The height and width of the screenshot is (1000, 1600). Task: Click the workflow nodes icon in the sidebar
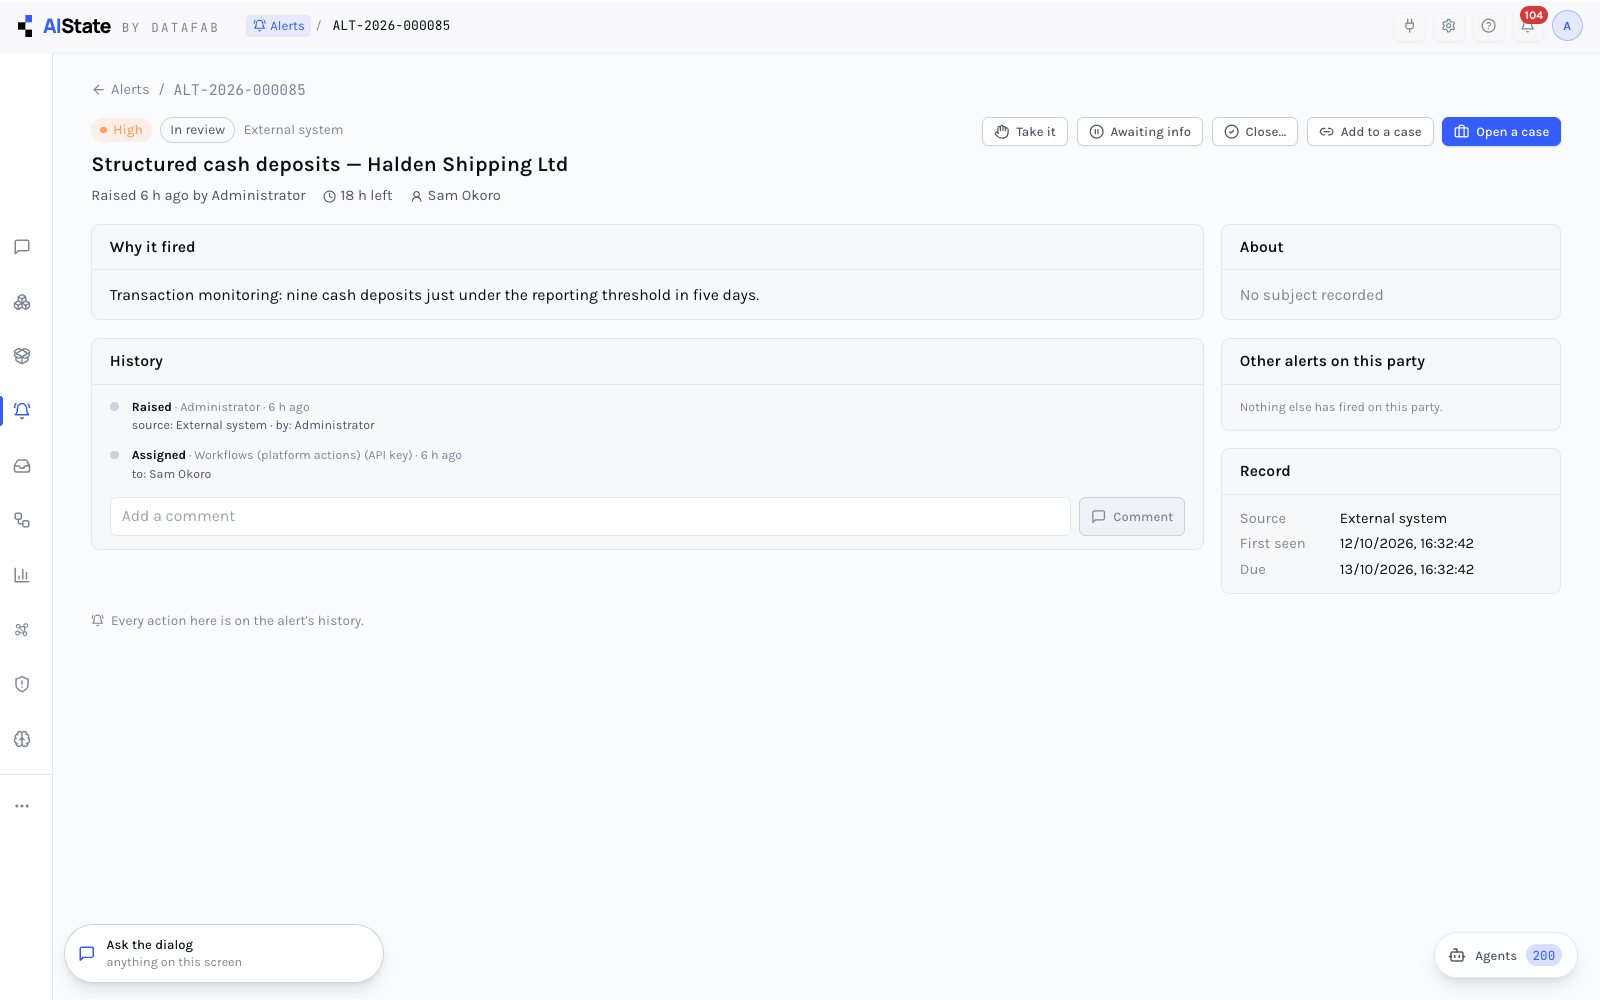pyautogui.click(x=22, y=520)
